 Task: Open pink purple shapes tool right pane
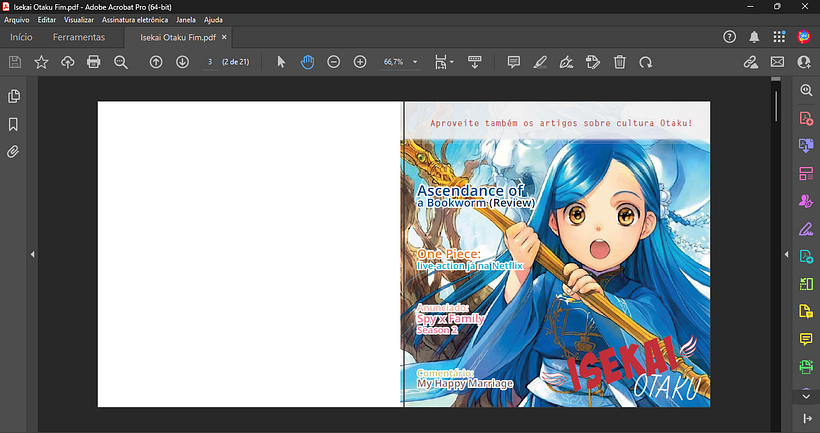pyautogui.click(x=806, y=201)
